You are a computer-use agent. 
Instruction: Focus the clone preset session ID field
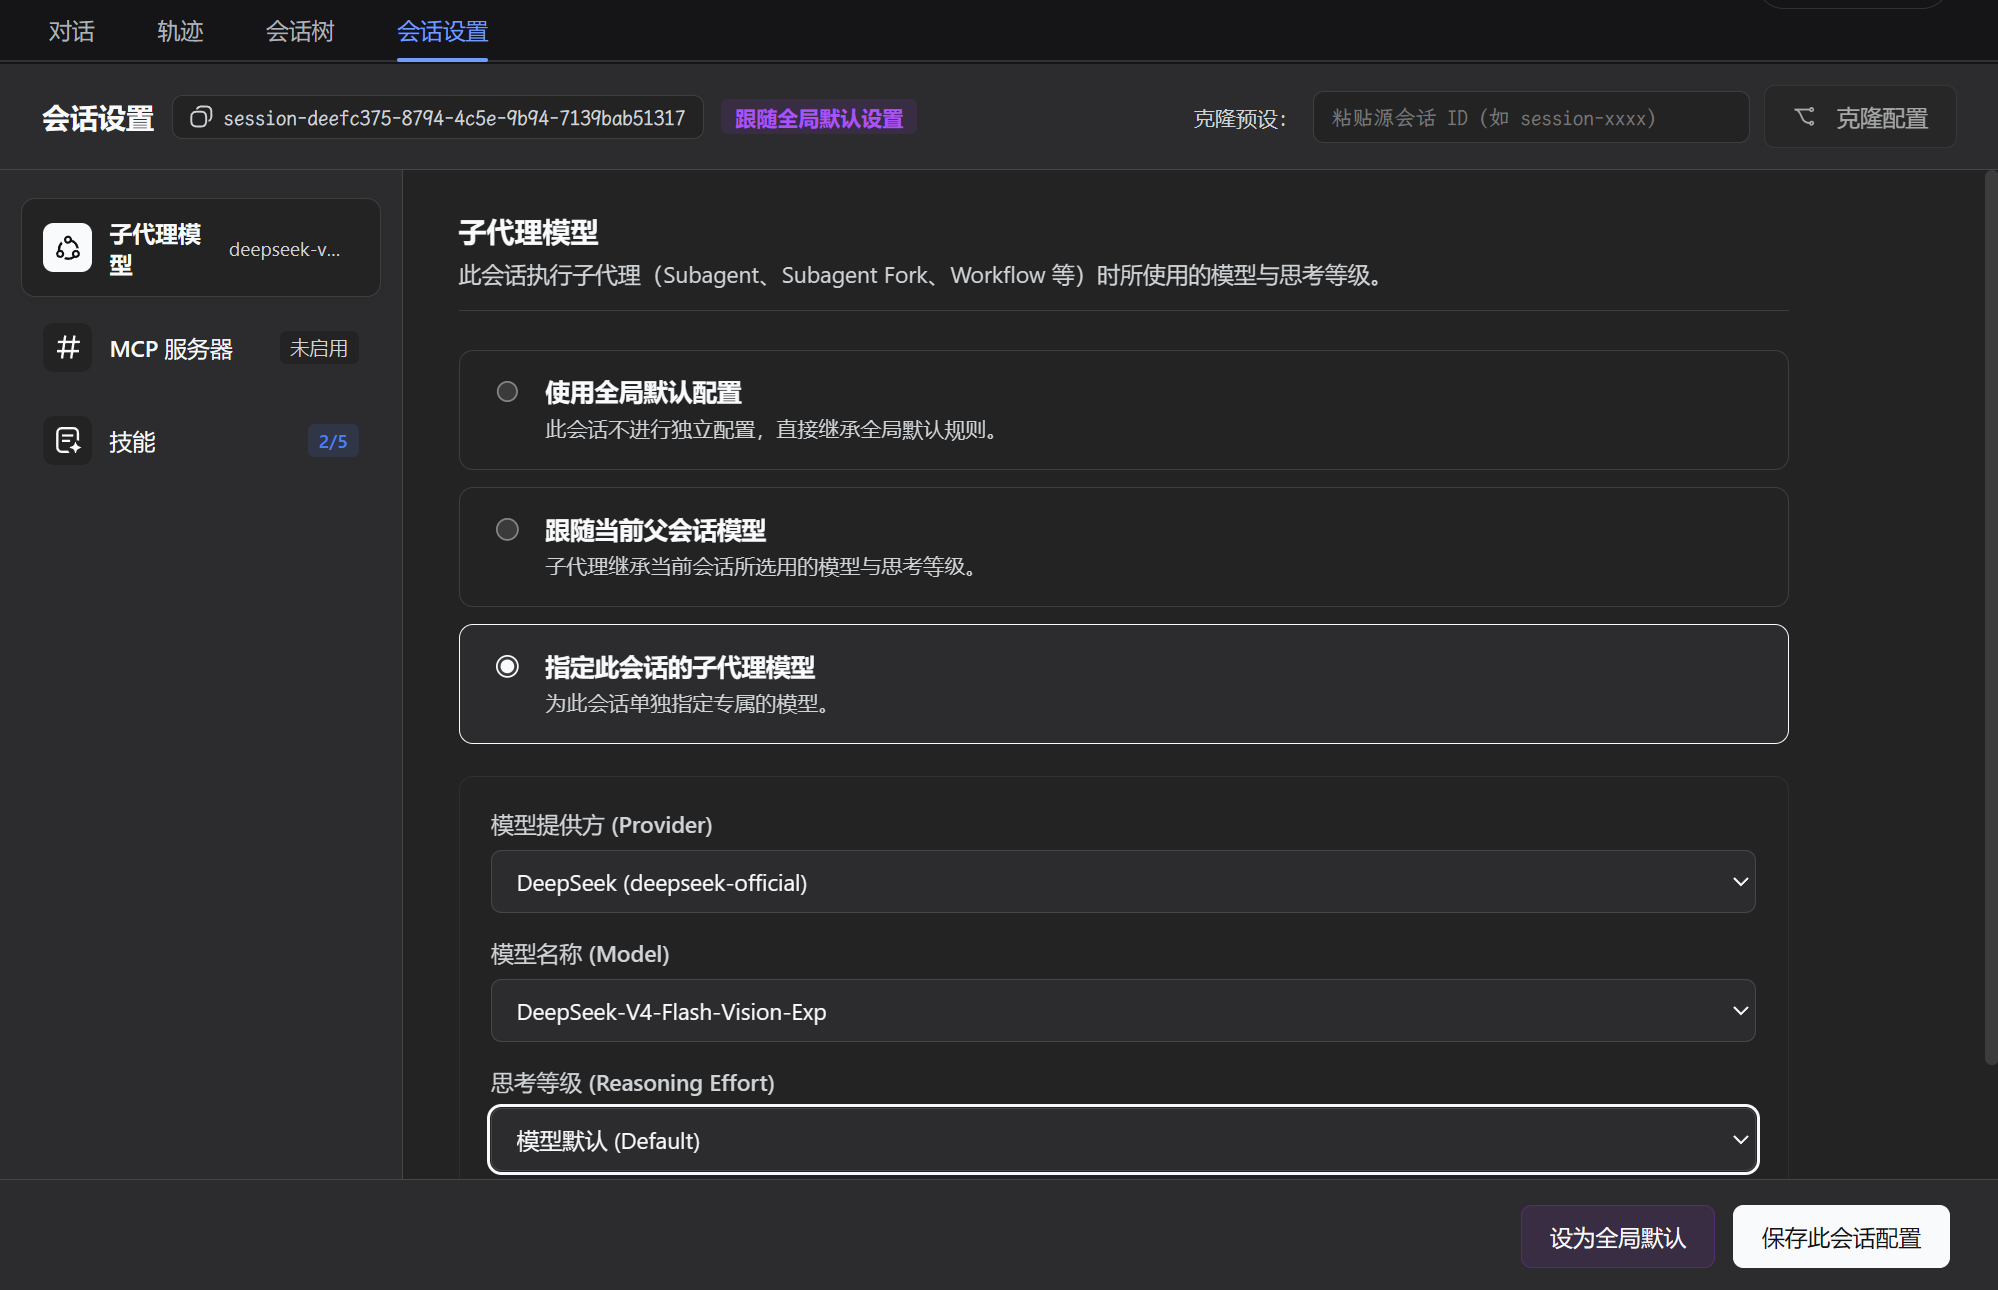point(1531,117)
